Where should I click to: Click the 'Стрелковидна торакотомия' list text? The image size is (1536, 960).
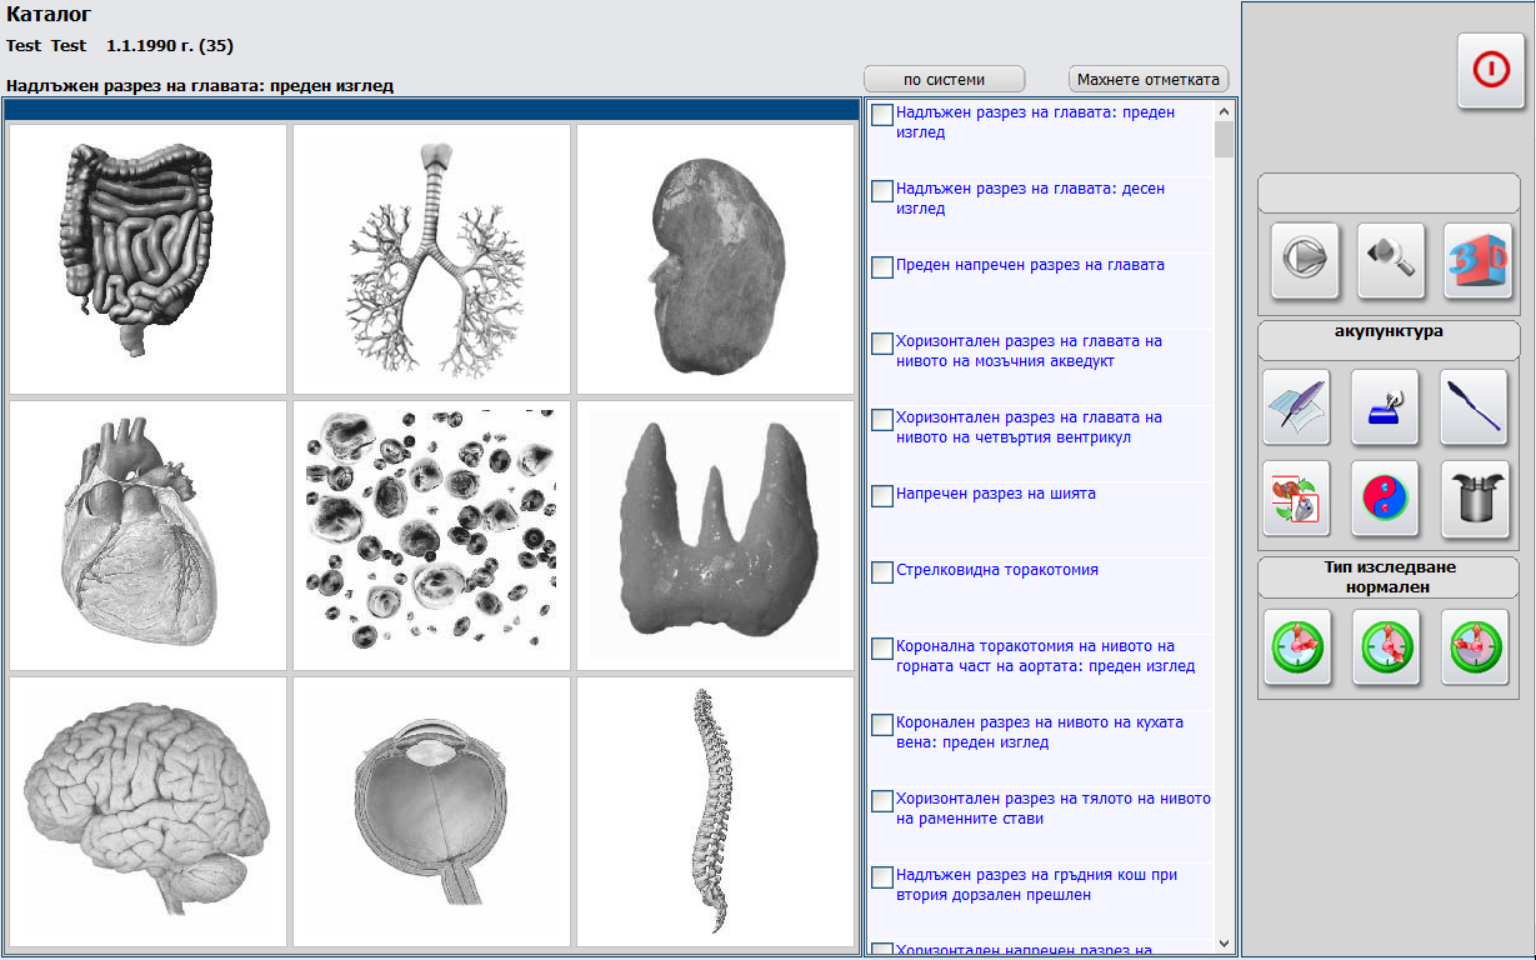pos(997,570)
